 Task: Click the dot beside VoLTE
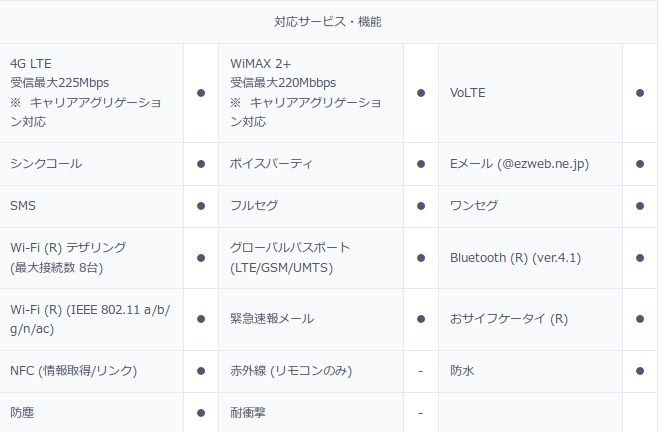click(640, 93)
